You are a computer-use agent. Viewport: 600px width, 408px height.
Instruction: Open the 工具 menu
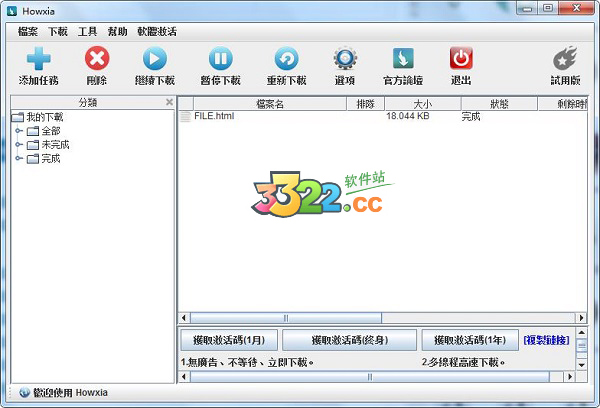[88, 32]
